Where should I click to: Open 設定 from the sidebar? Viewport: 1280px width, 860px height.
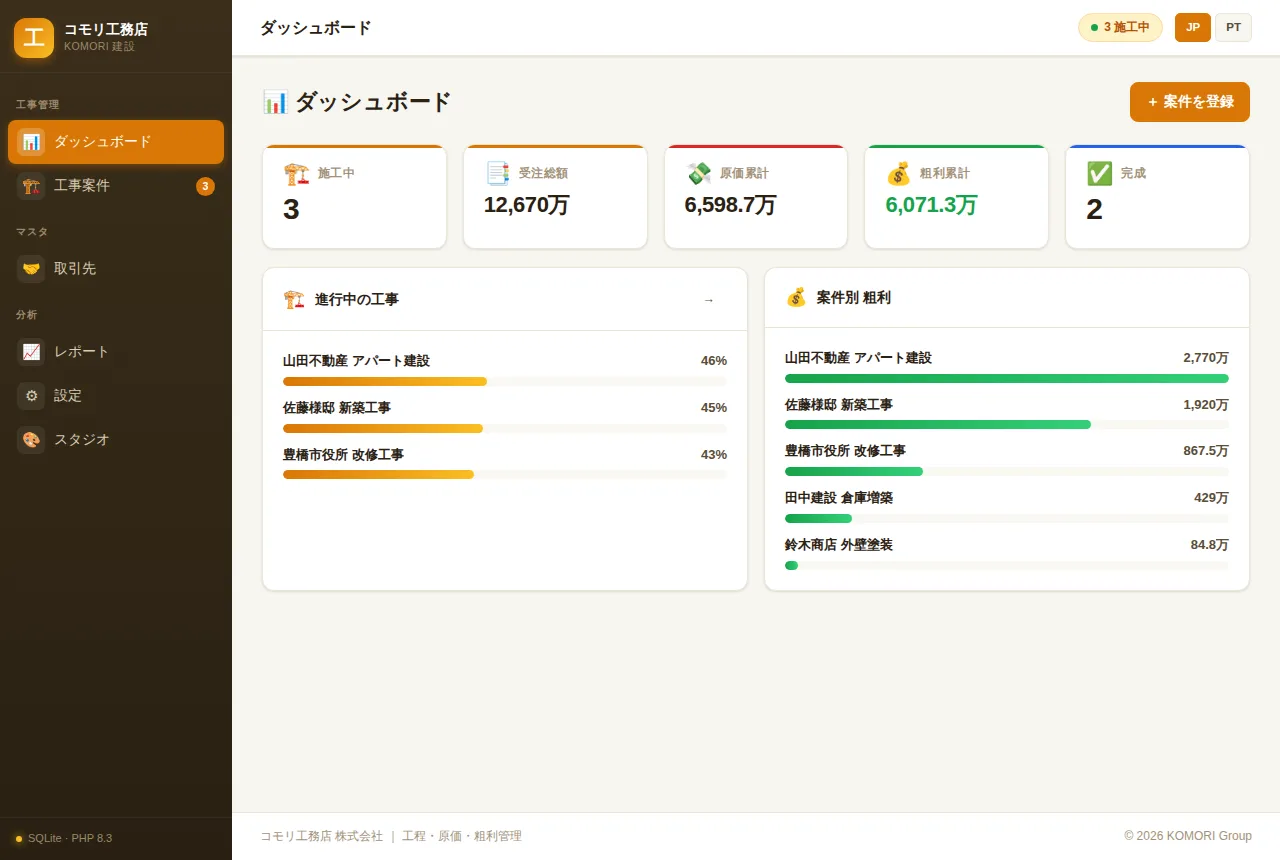(x=116, y=396)
